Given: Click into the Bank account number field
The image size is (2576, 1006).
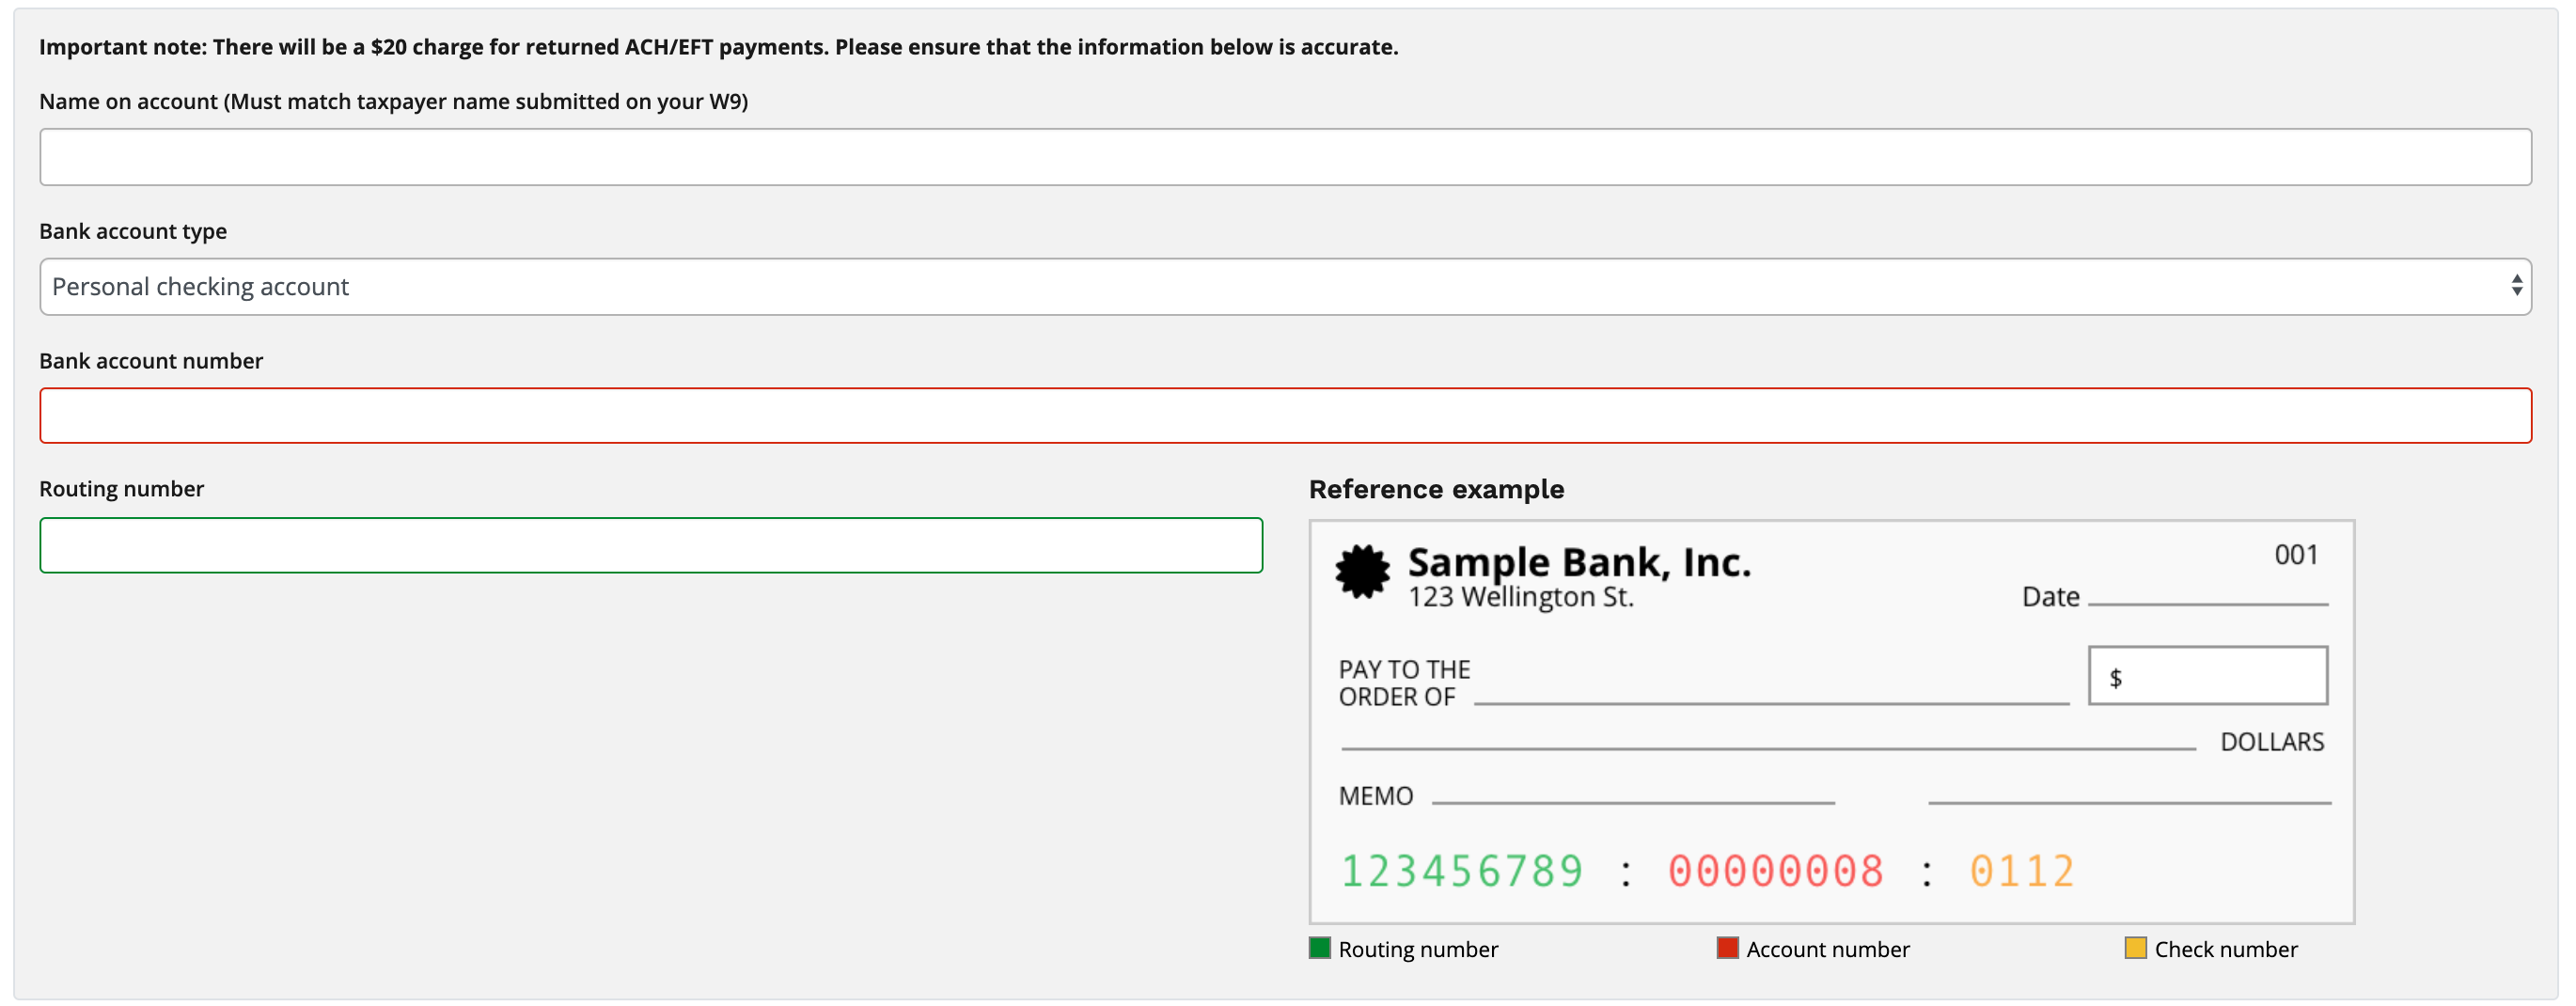Looking at the screenshot, I should 1284,416.
